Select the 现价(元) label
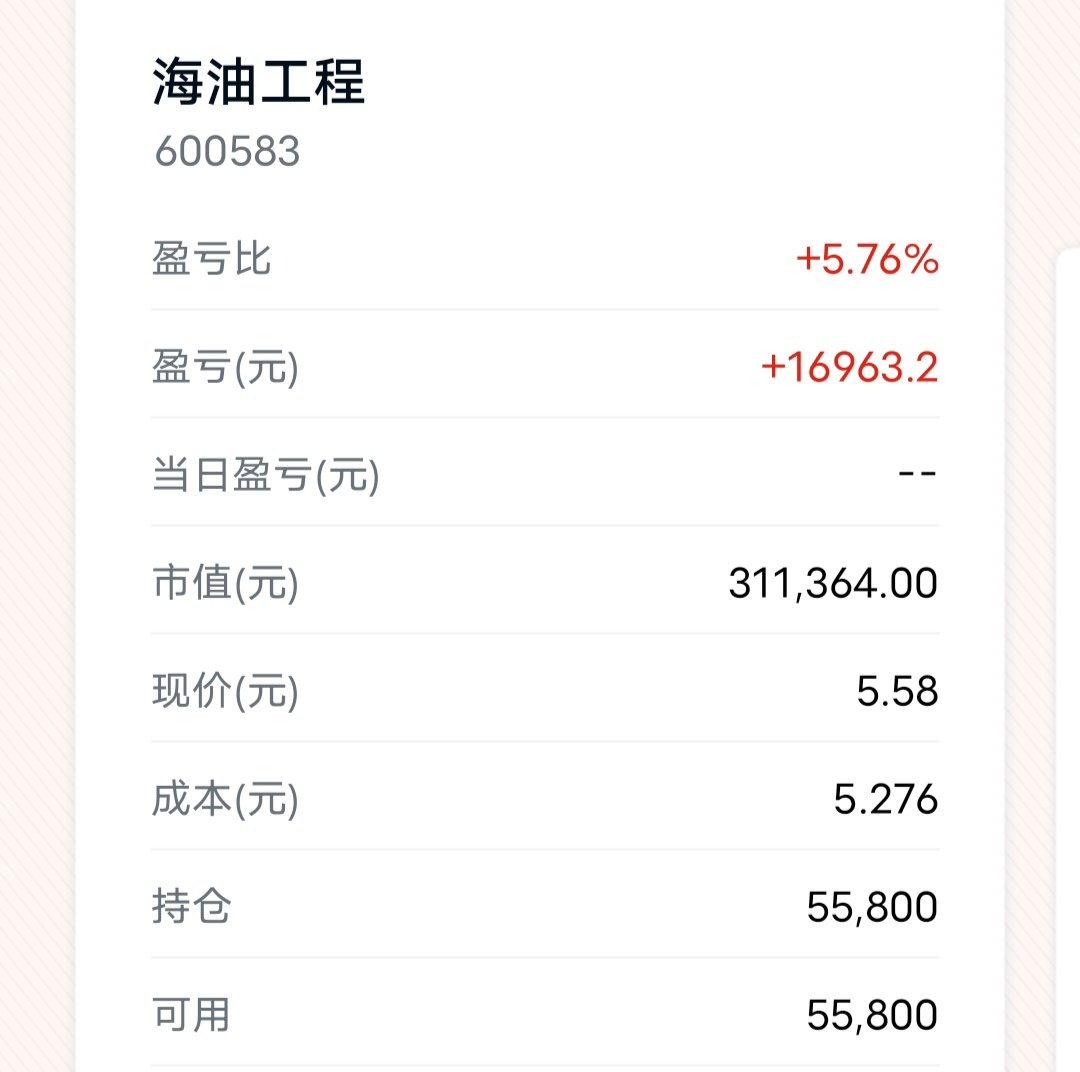Image resolution: width=1080 pixels, height=1072 pixels. (225, 692)
